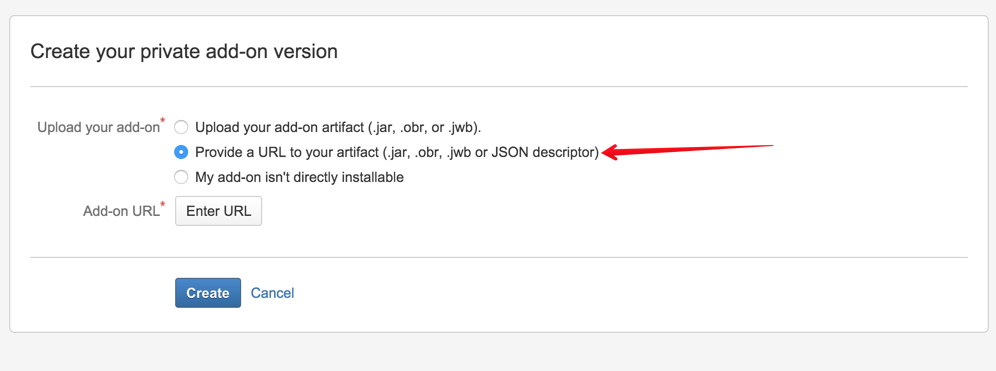Viewport: 996px width, 371px height.
Task: Choose the not directly installable radio button
Action: 182,177
